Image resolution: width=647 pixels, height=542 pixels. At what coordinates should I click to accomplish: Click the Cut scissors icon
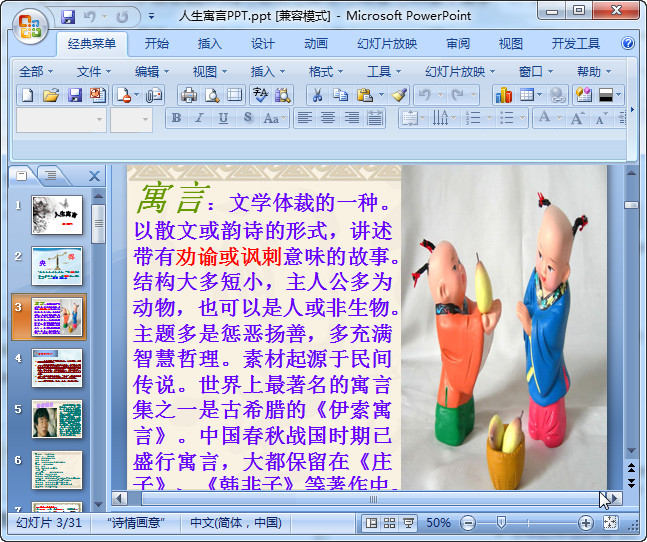pos(317,95)
